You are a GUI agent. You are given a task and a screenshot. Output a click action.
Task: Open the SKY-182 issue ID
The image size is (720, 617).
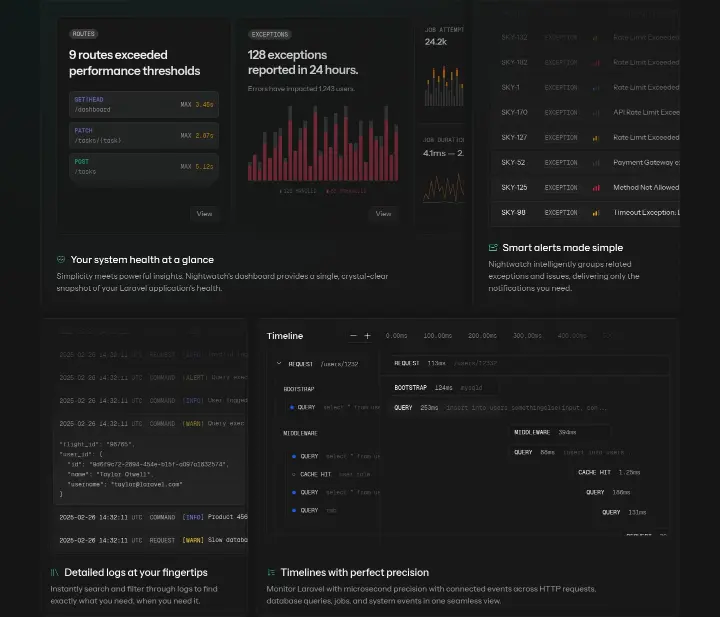(x=514, y=62)
